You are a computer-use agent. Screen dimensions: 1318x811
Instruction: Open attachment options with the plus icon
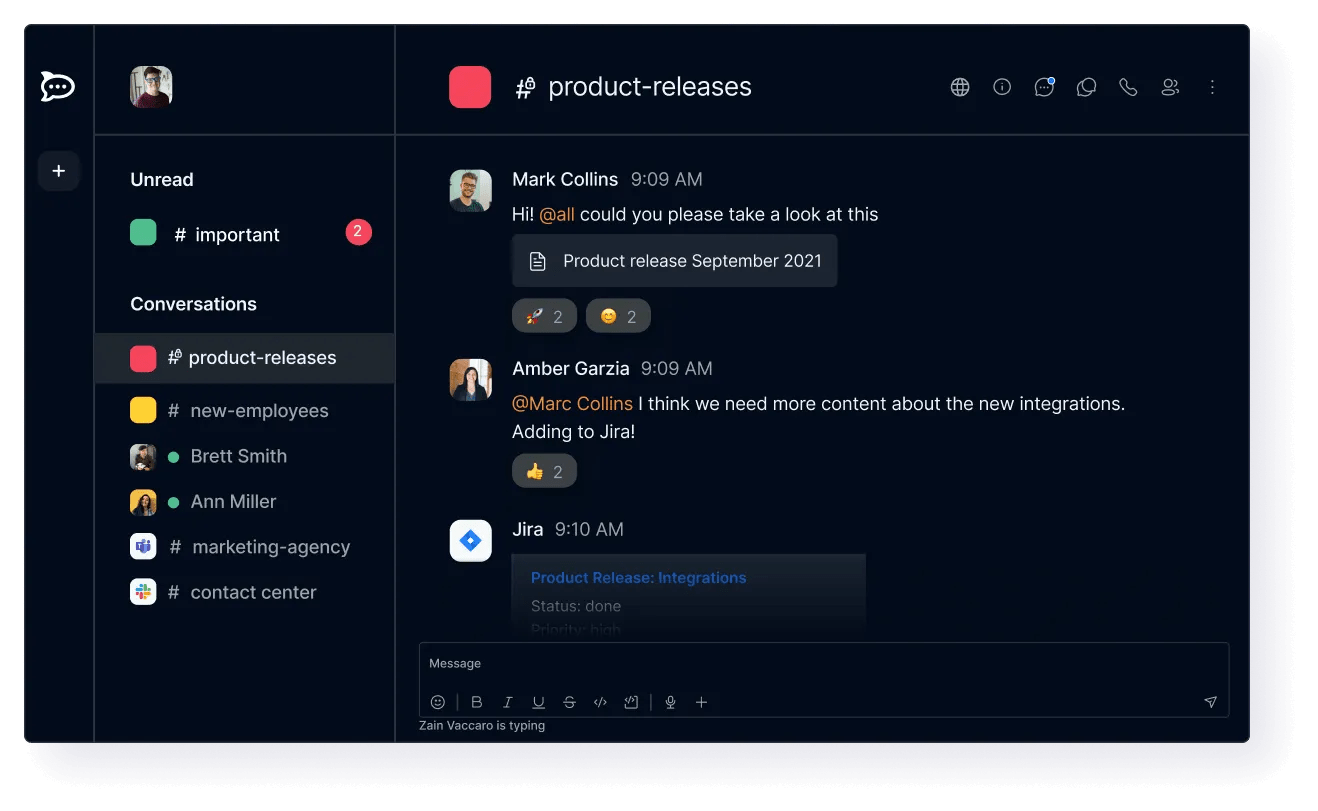click(701, 702)
